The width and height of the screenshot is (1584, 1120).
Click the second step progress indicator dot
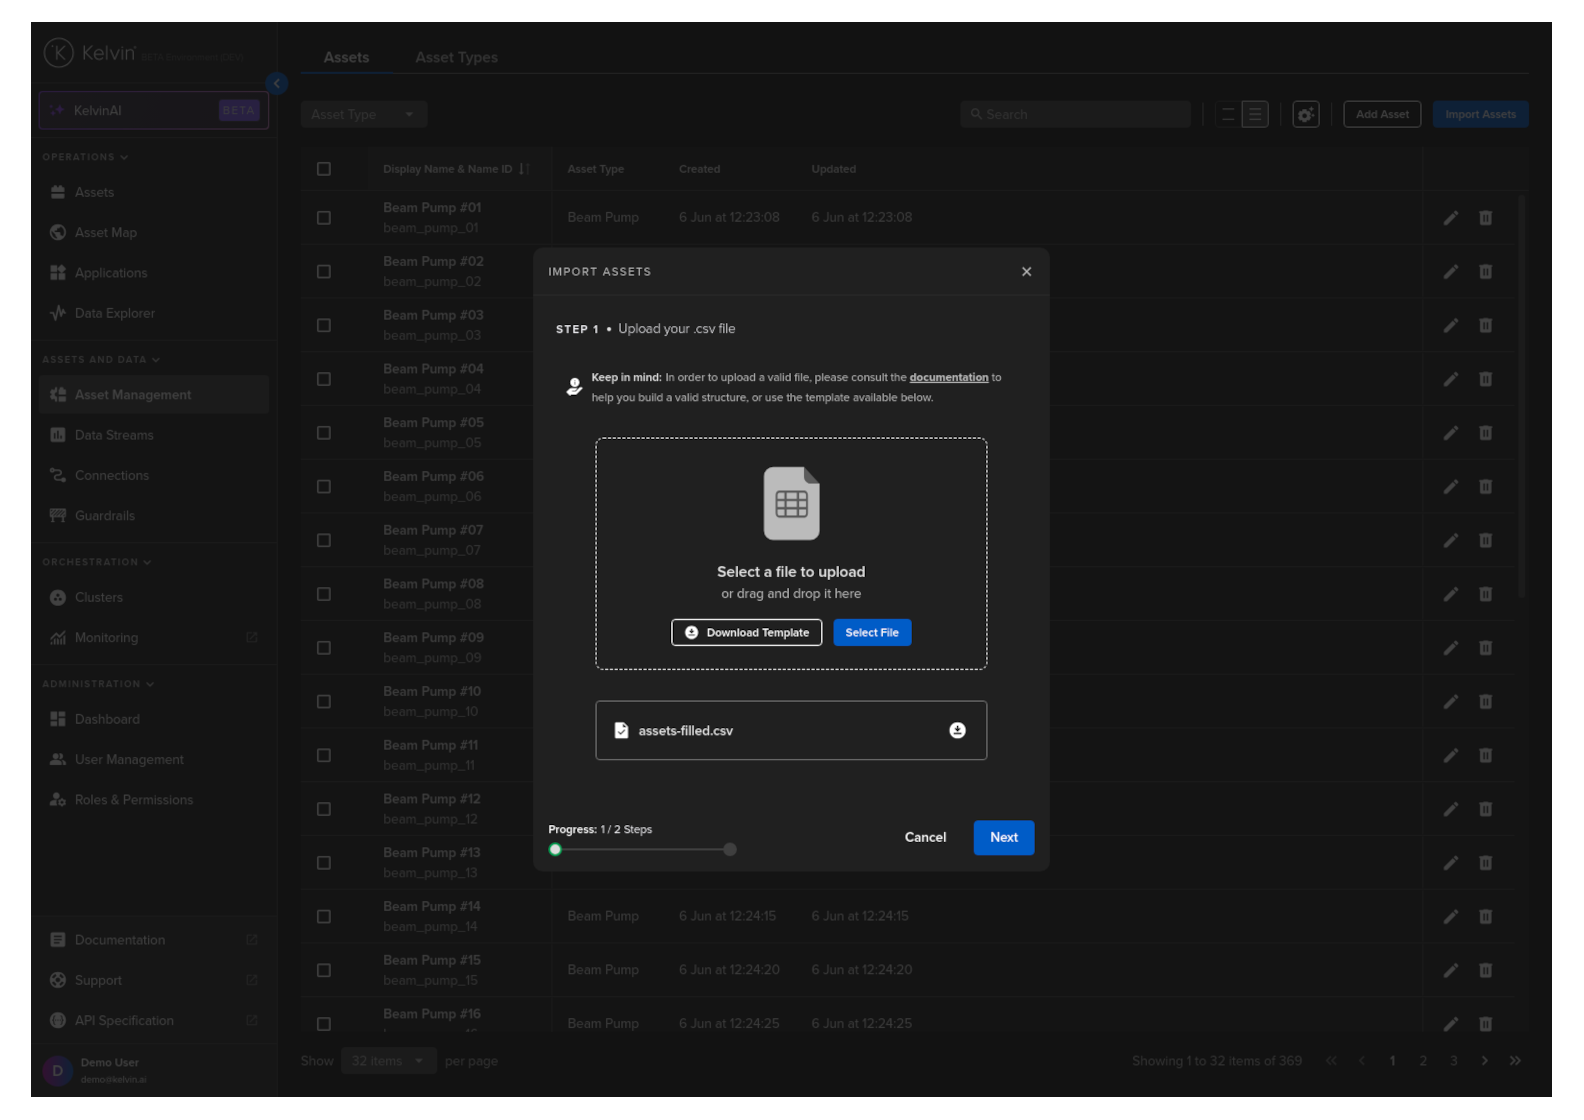pyautogui.click(x=730, y=850)
